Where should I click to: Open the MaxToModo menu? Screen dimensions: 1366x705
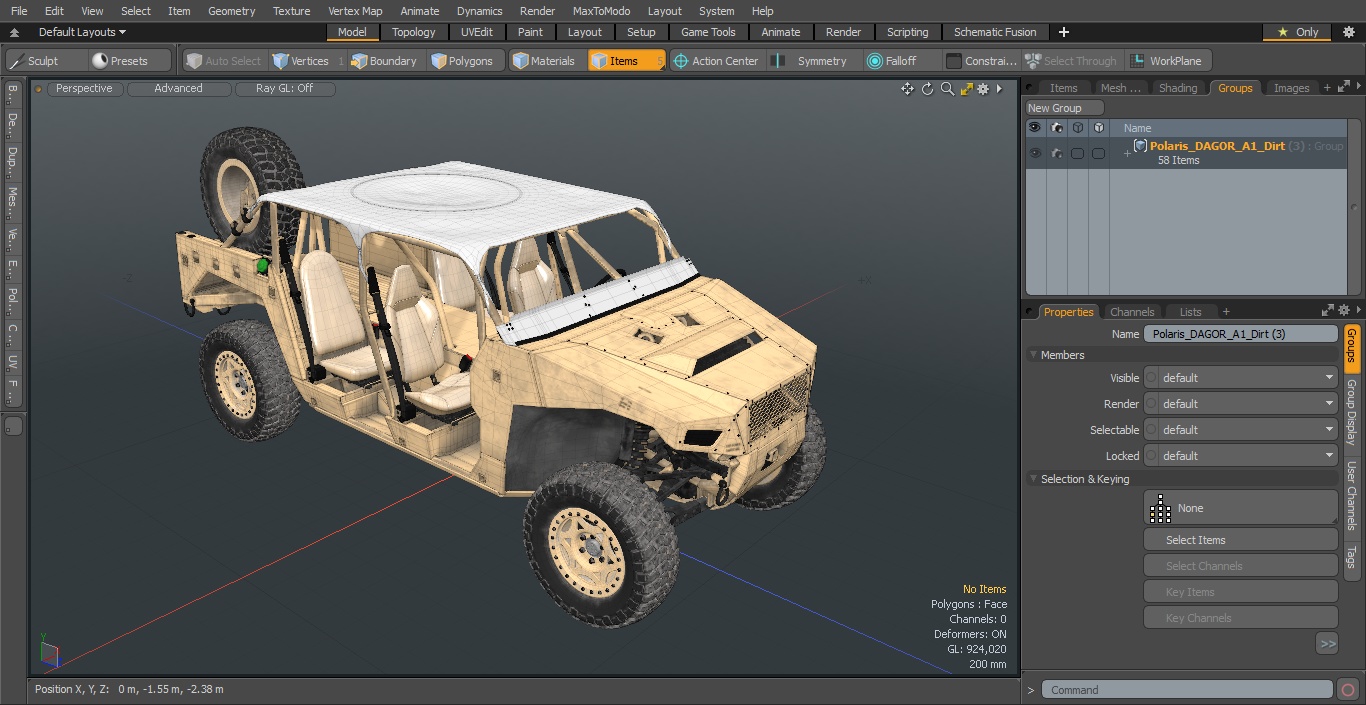[x=601, y=11]
